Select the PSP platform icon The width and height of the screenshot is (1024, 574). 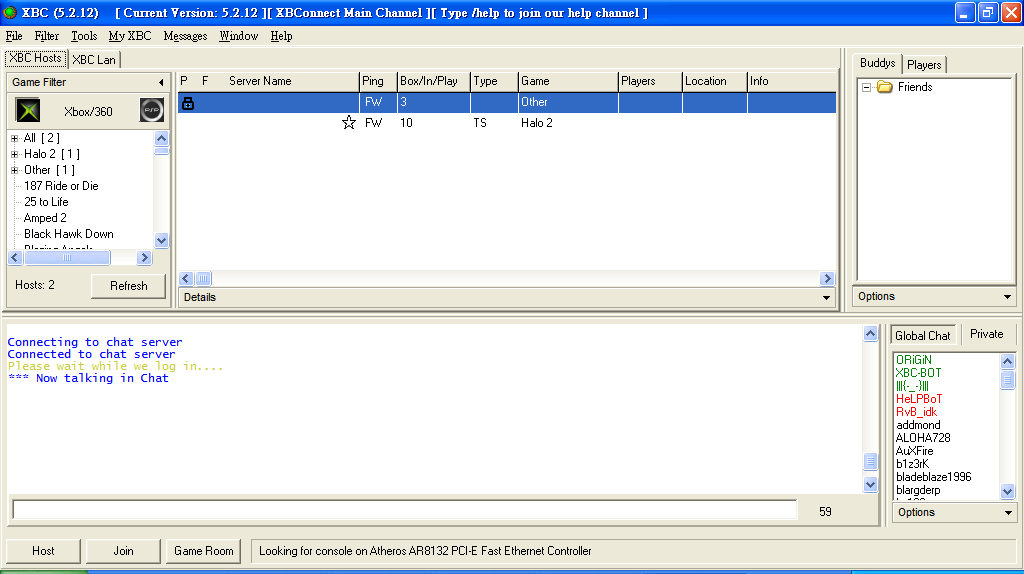pos(151,111)
